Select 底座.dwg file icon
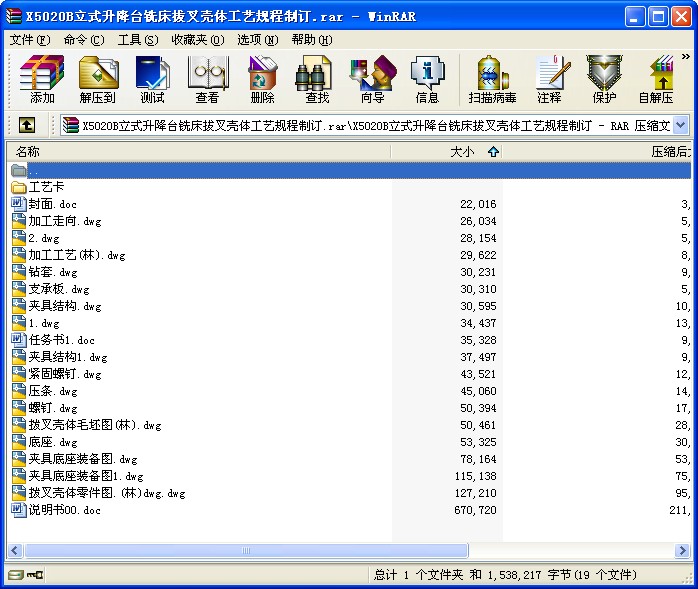This screenshot has height=589, width=698. click(x=18, y=442)
